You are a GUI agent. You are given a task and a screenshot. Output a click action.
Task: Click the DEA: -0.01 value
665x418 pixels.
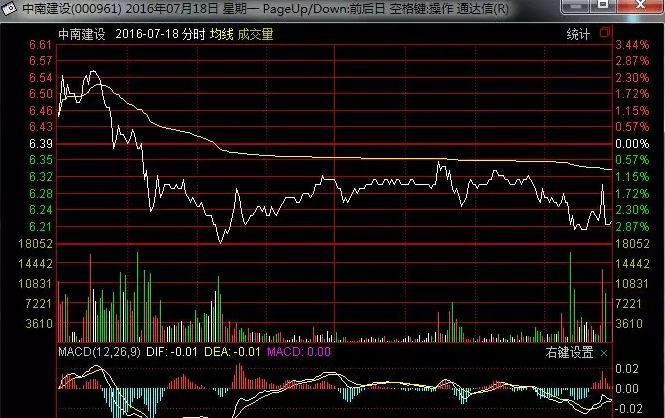coord(232,352)
